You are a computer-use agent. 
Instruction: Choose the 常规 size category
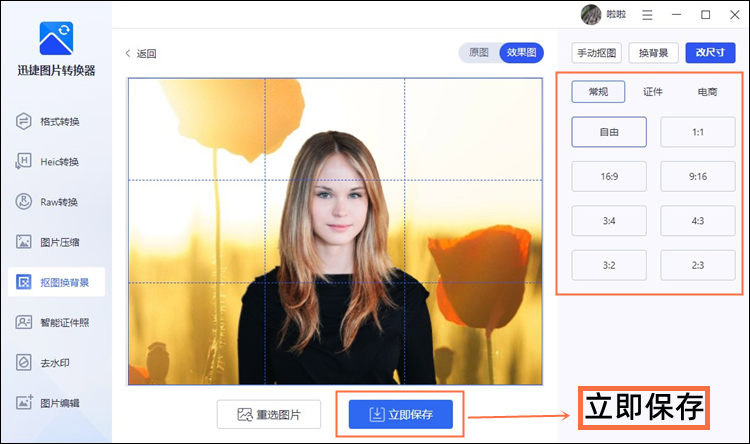pyautogui.click(x=598, y=92)
